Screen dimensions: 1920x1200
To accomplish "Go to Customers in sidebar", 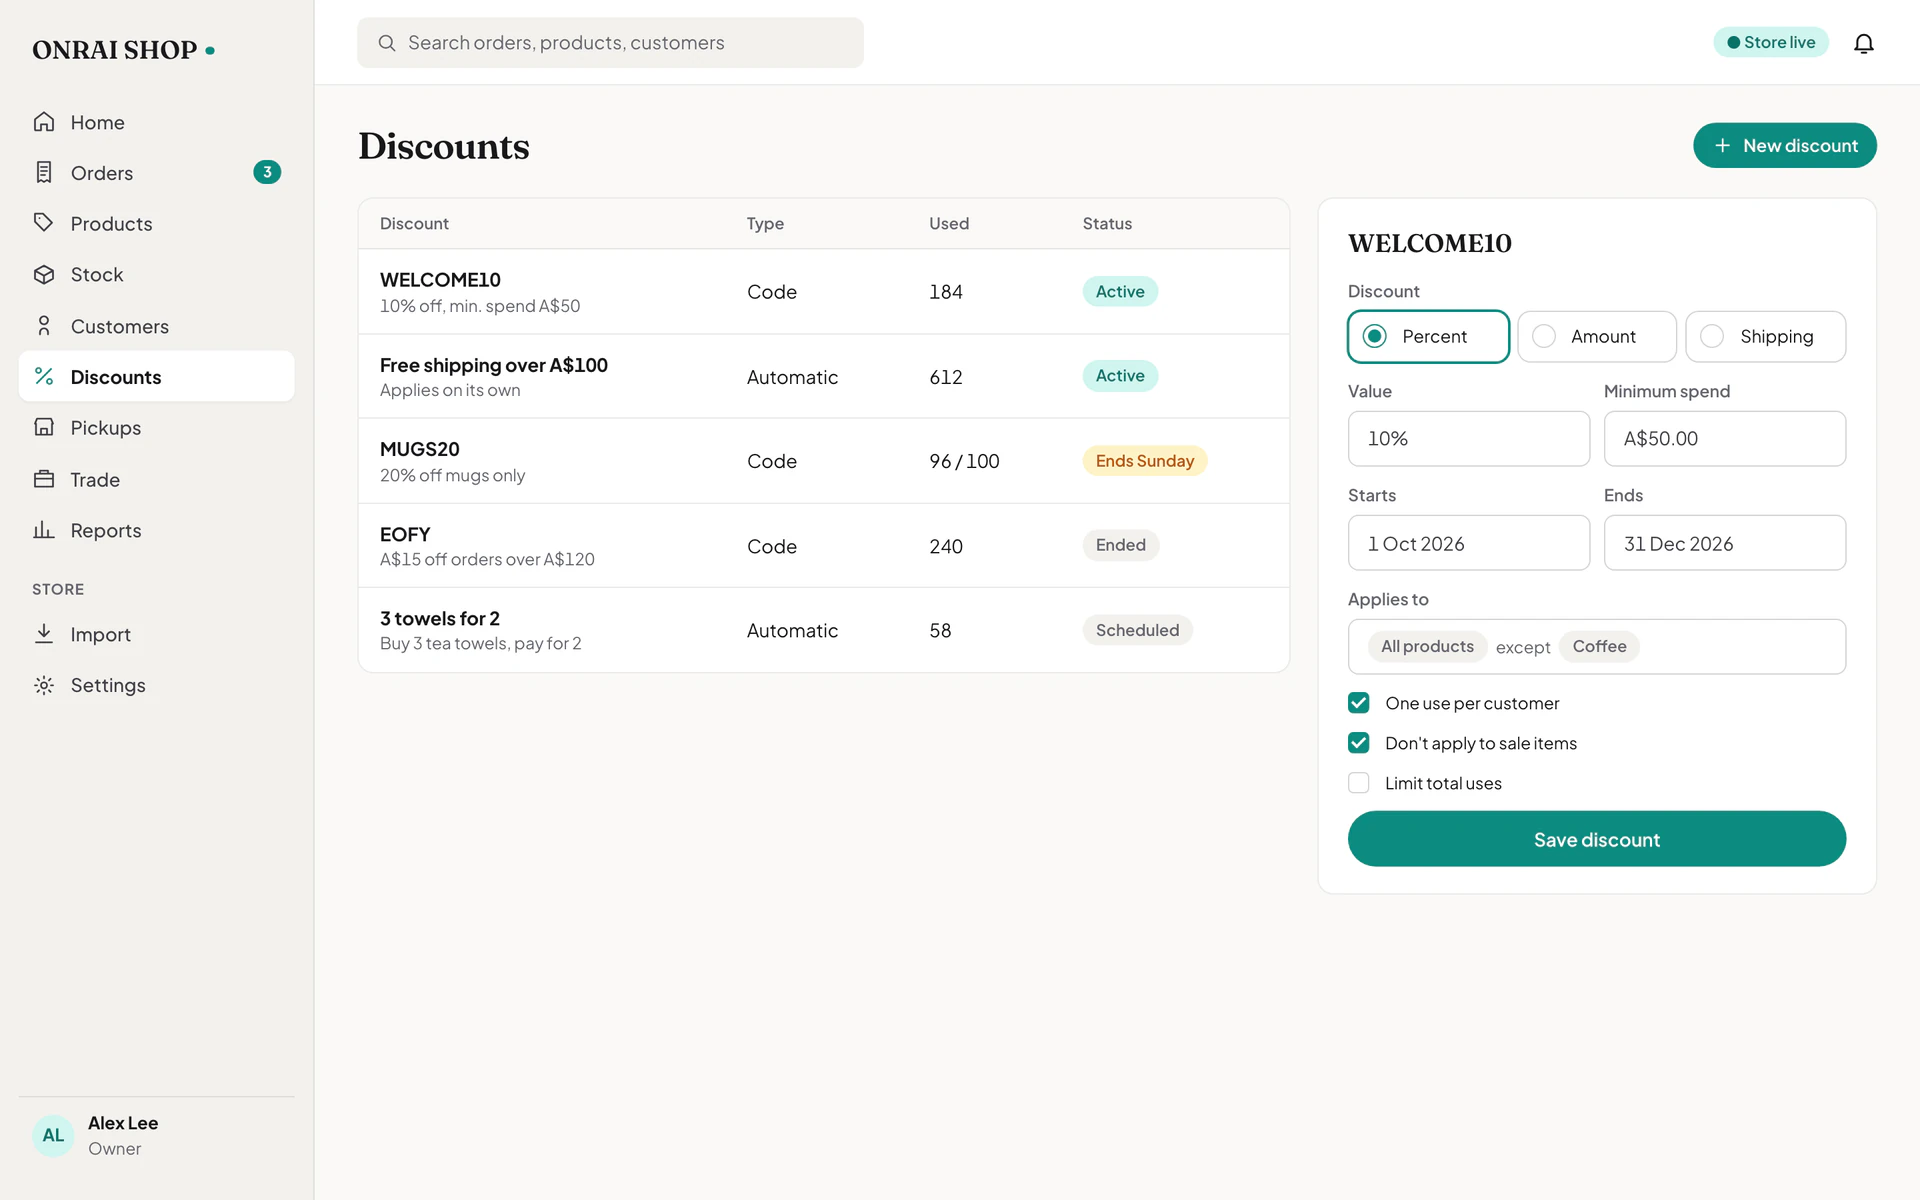I will [x=156, y=326].
